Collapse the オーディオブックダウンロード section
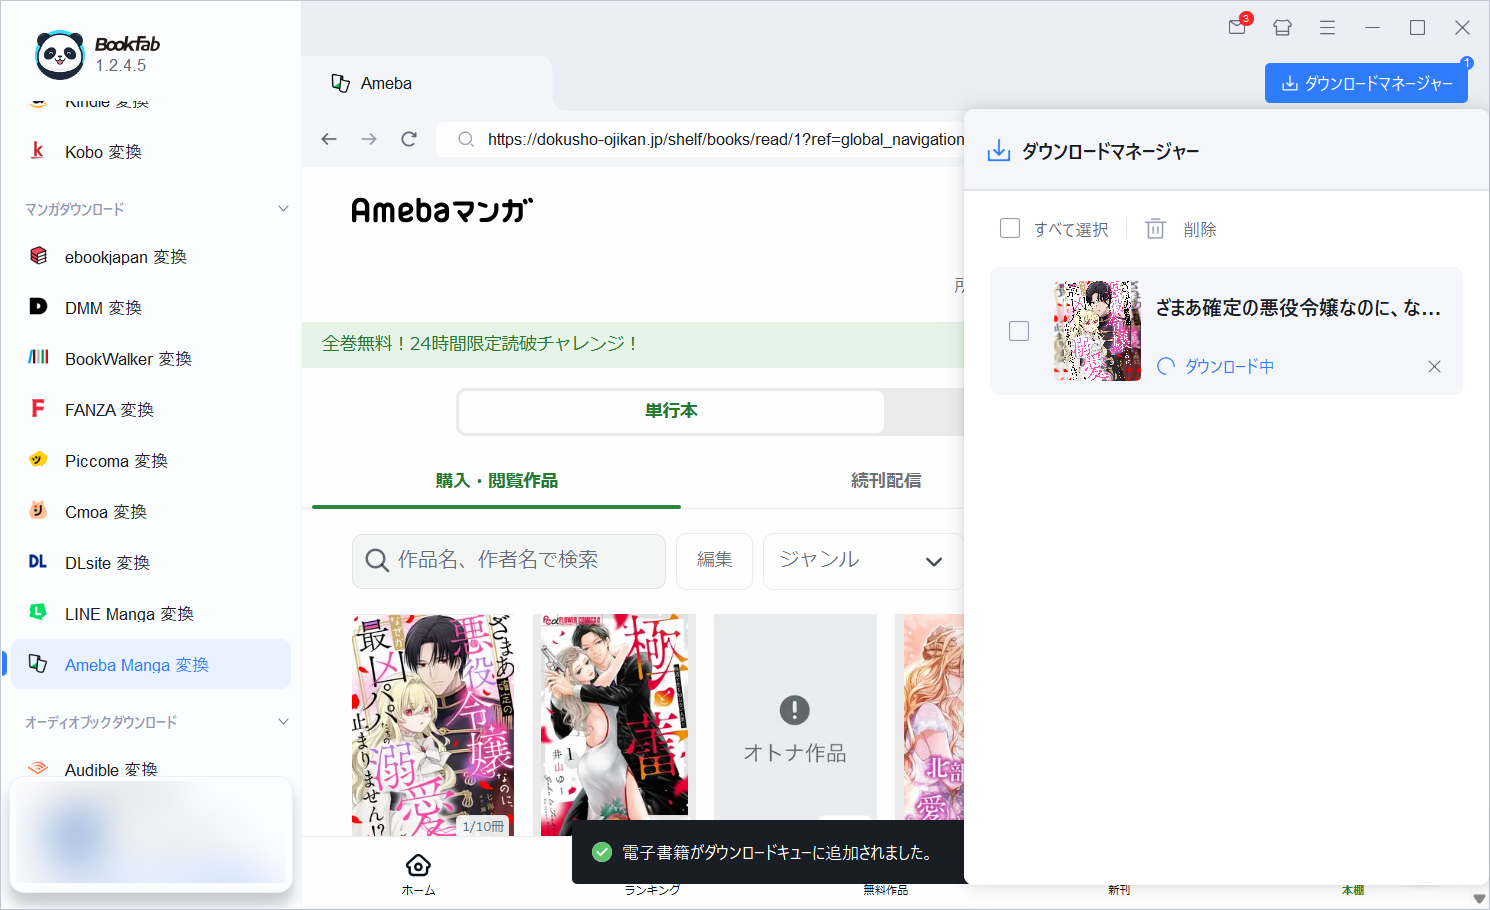The height and width of the screenshot is (910, 1490). pos(283,722)
